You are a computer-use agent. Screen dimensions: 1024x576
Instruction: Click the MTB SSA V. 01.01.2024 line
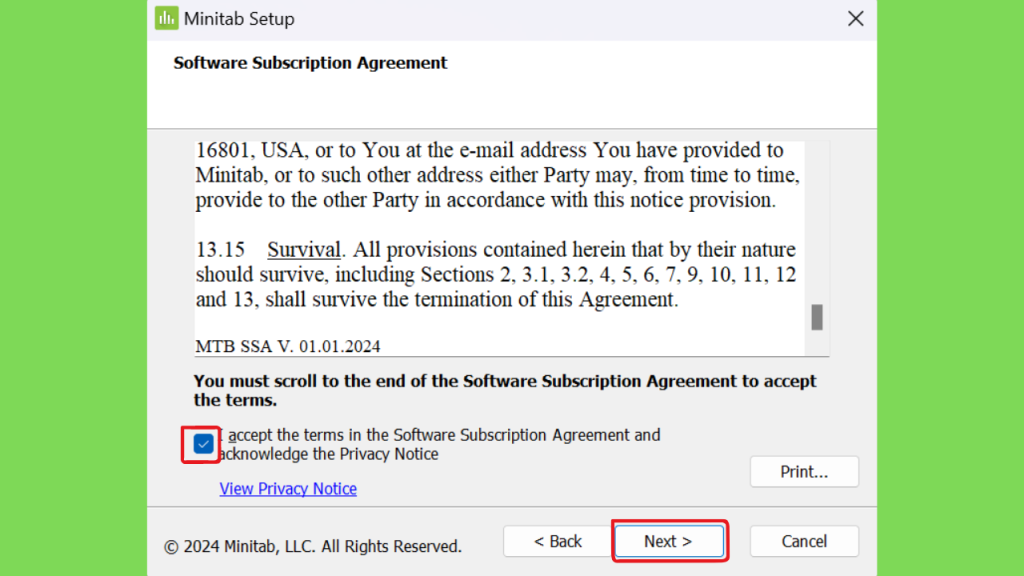pos(288,346)
